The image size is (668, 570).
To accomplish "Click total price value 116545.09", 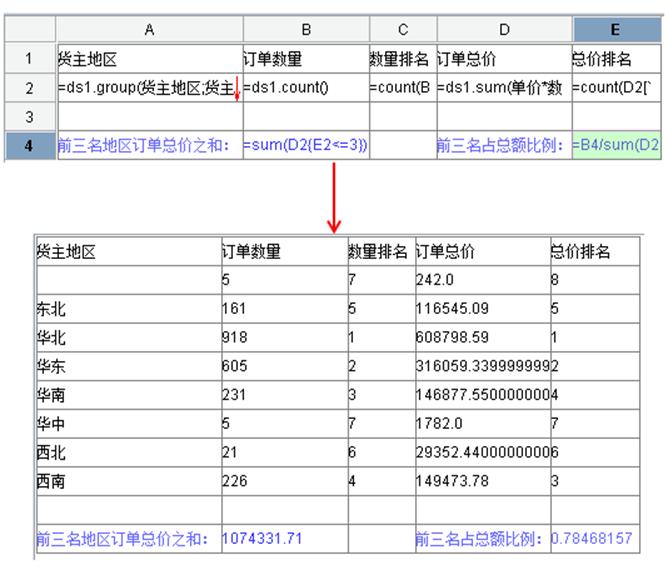I will pos(452,308).
